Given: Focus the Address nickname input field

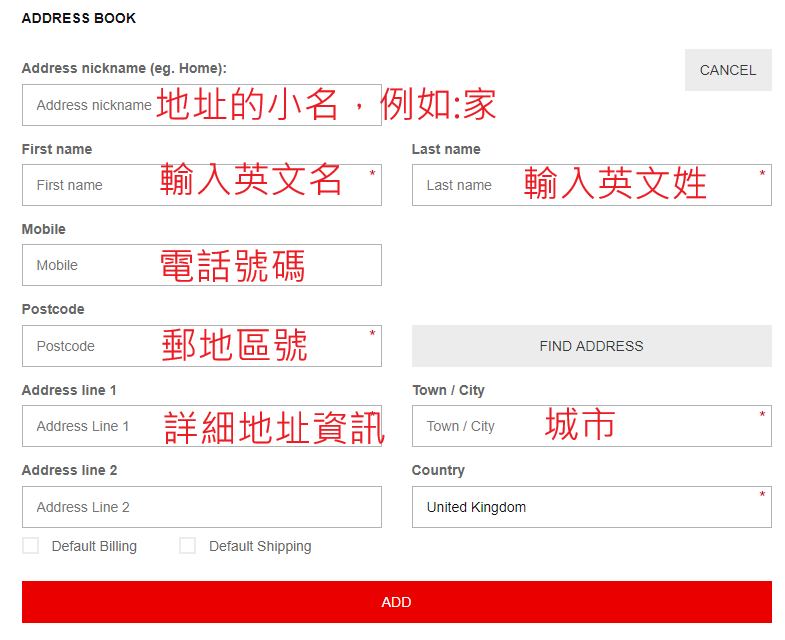Looking at the screenshot, I should tap(201, 105).
